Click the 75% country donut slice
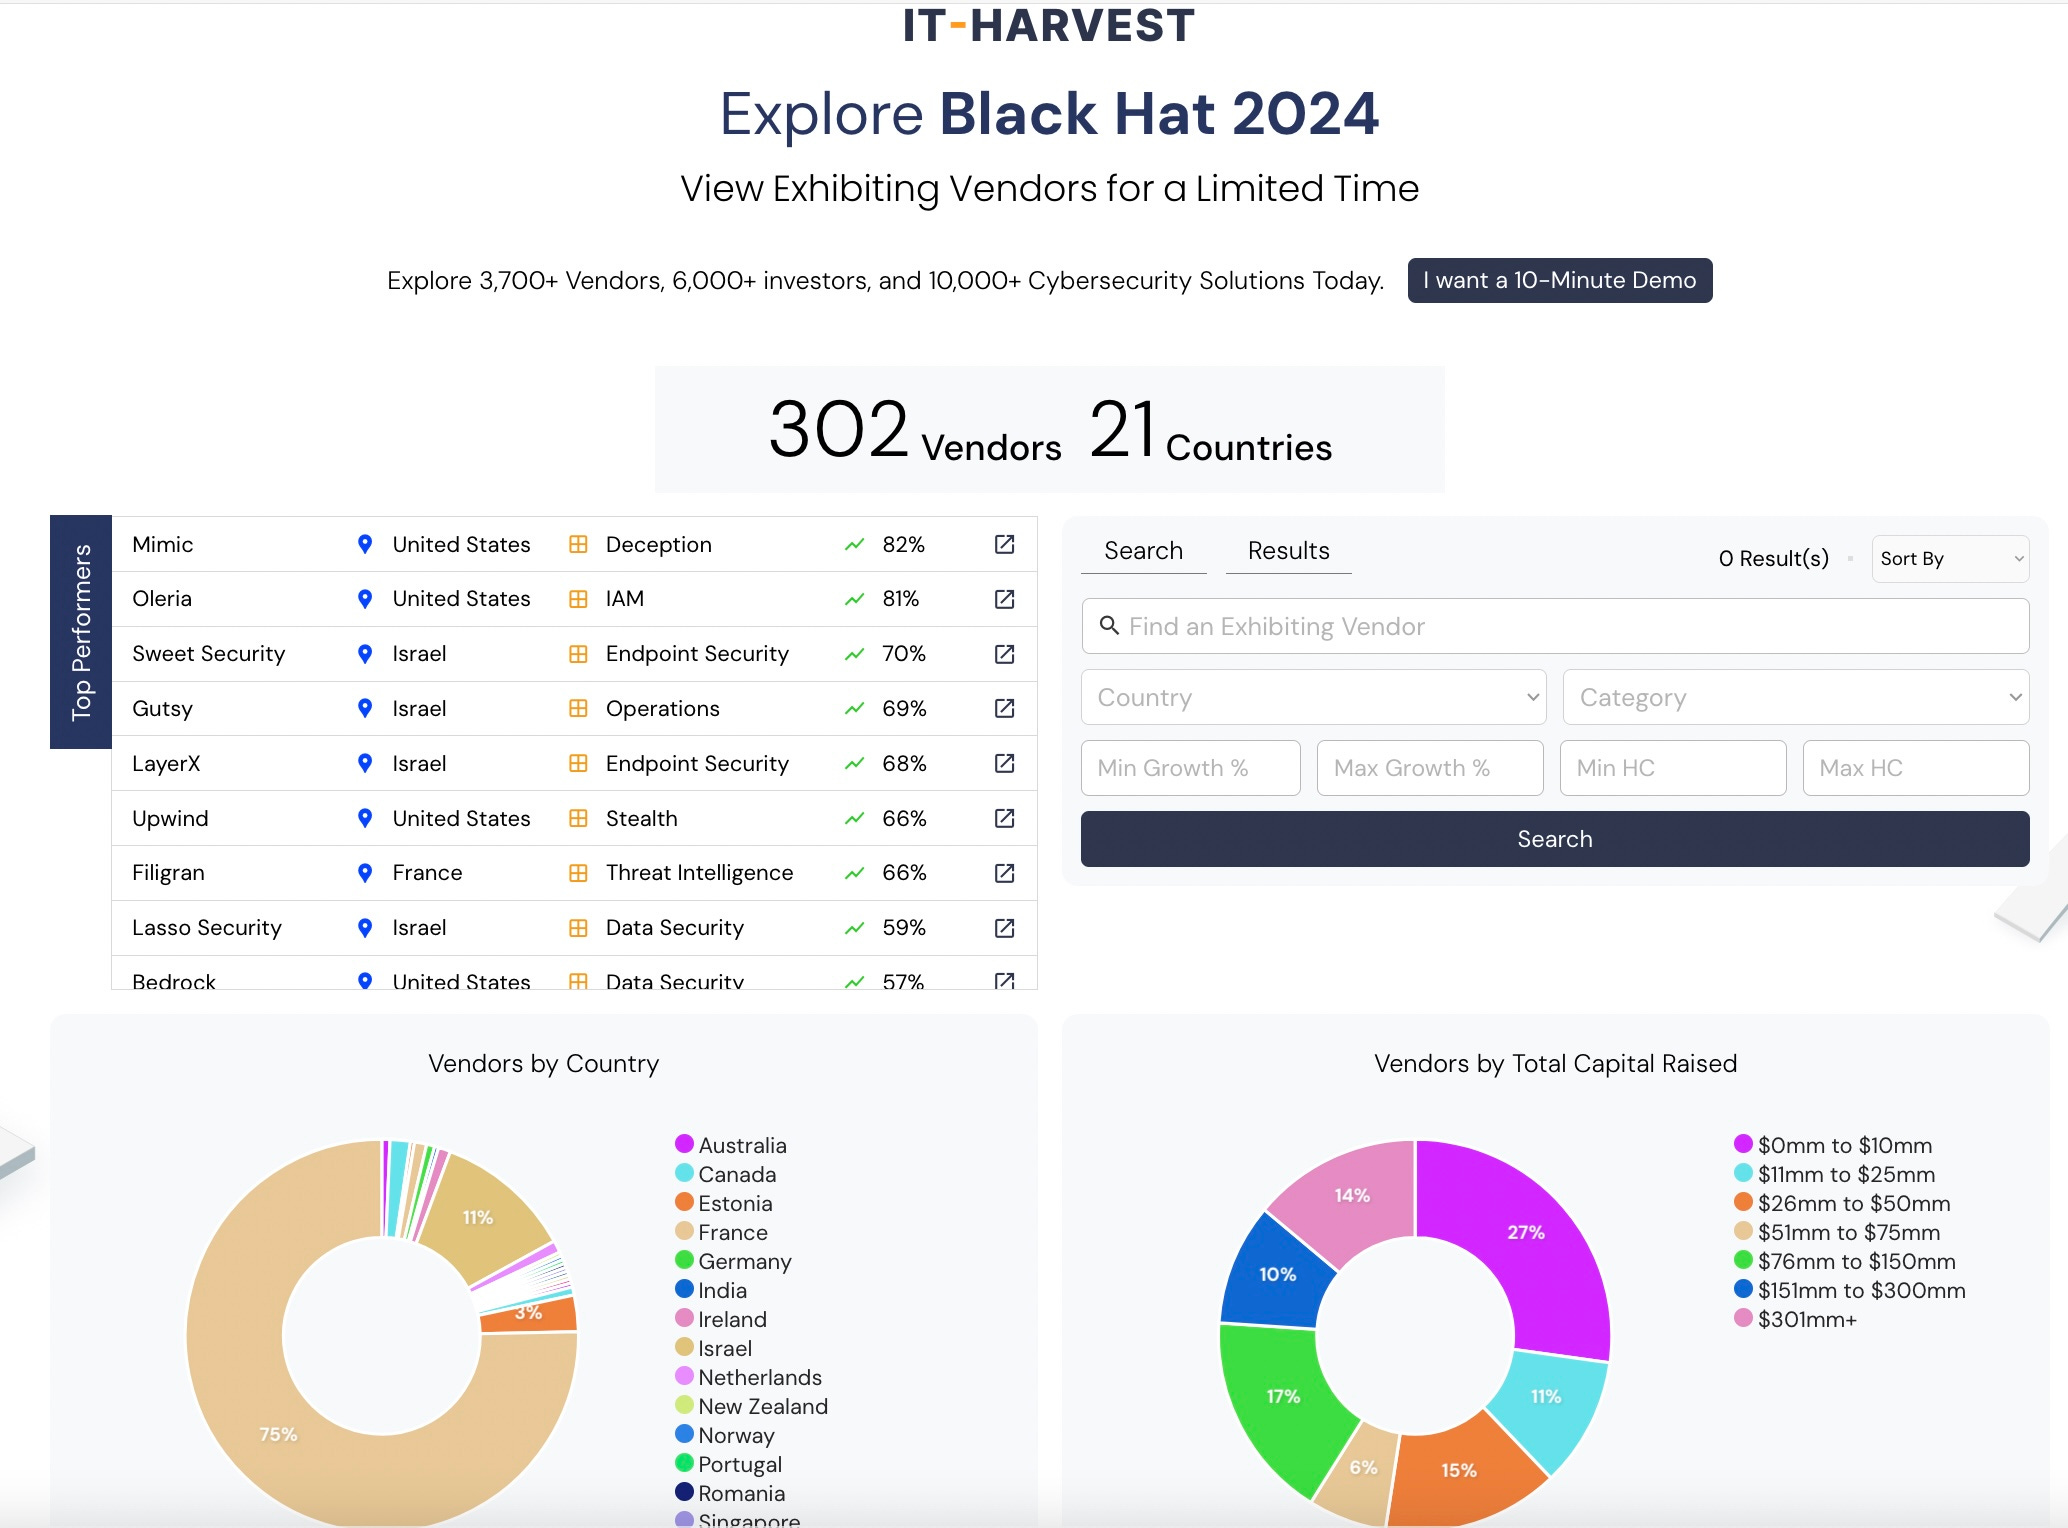 coord(278,1434)
